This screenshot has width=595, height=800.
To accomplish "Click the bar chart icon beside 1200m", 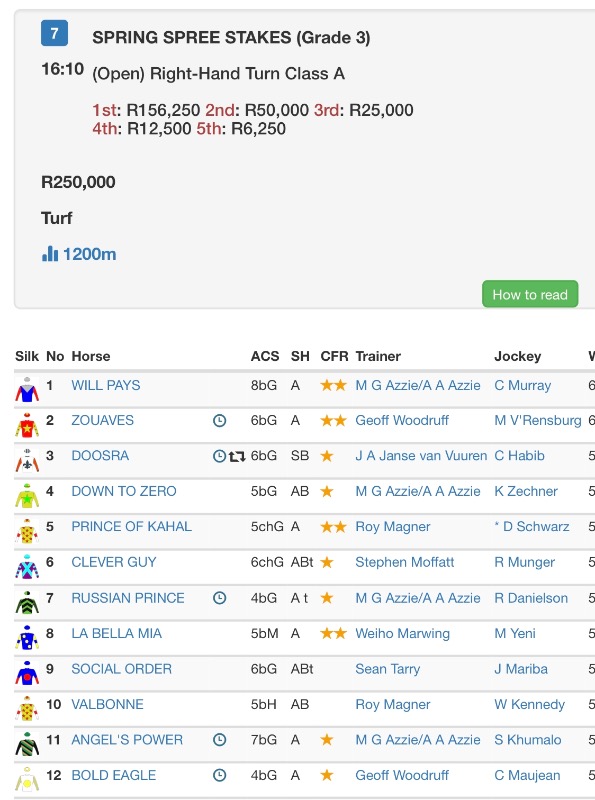I will click(x=50, y=254).
